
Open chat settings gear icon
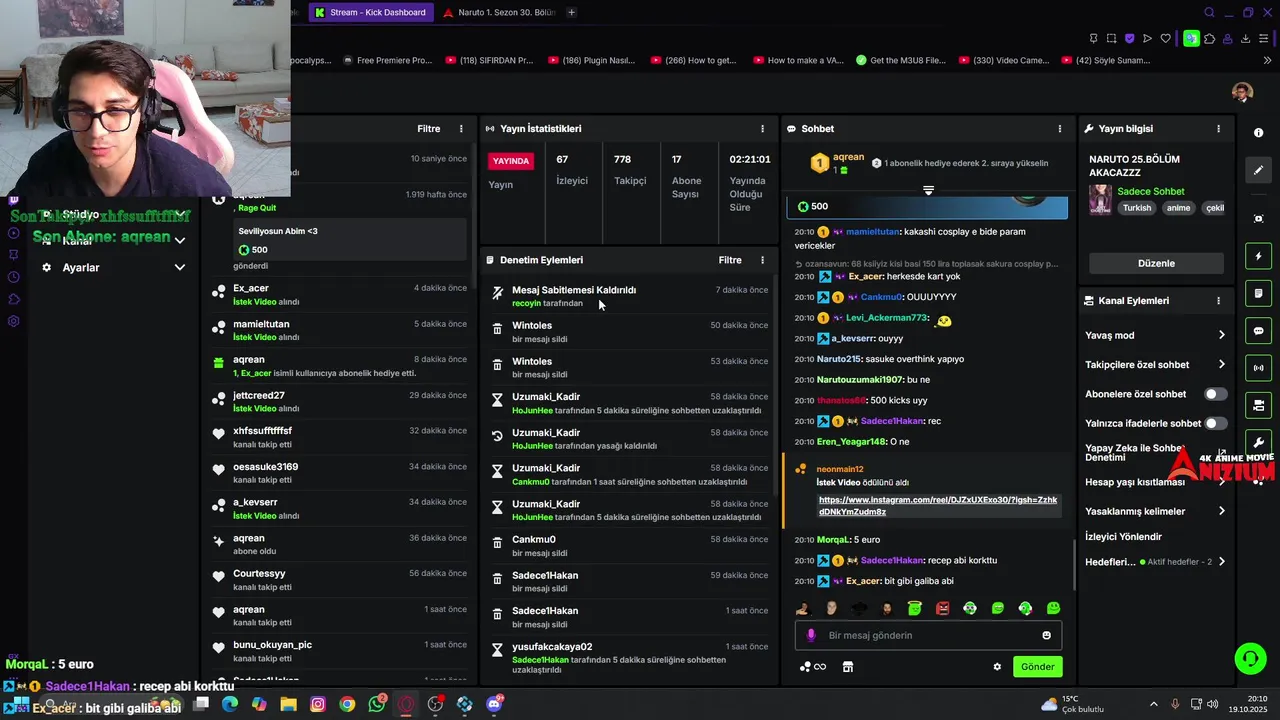coord(997,667)
